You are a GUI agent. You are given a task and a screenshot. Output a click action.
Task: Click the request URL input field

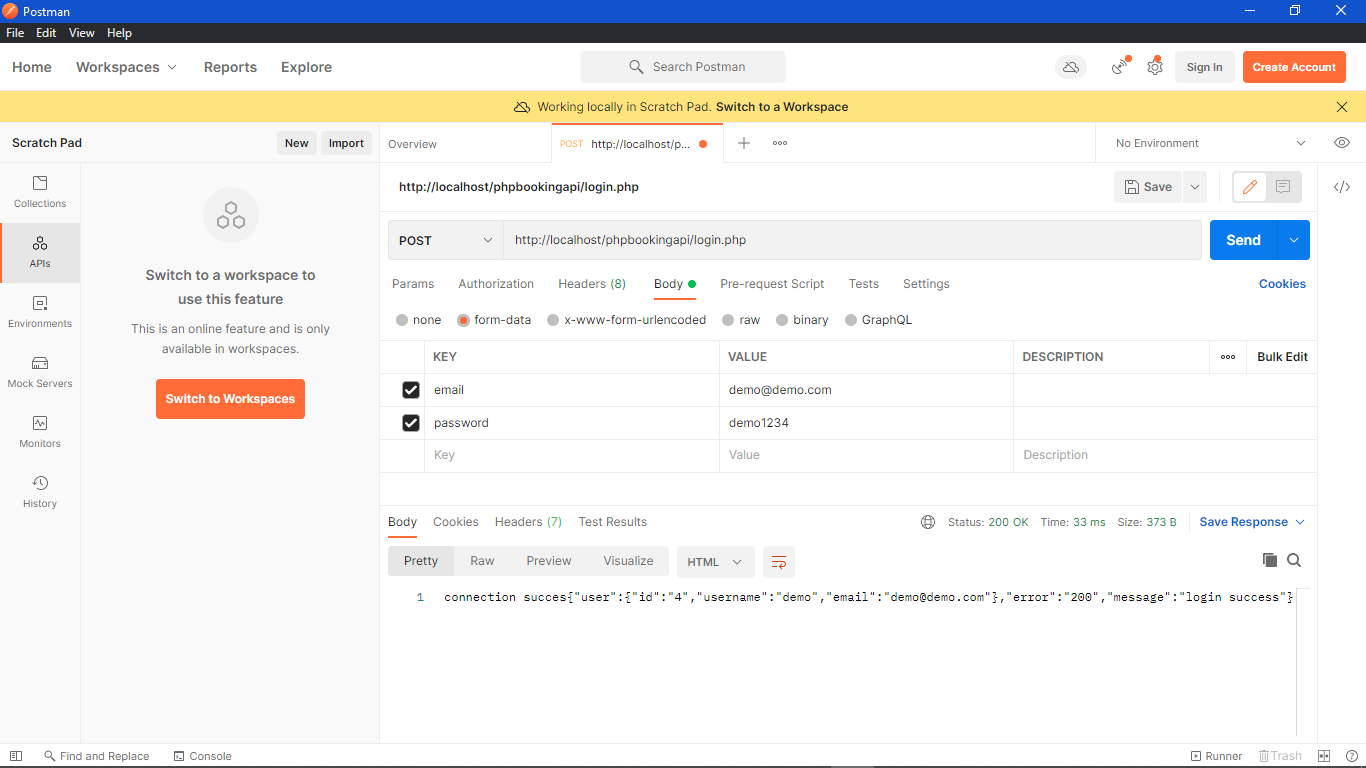[x=852, y=240]
